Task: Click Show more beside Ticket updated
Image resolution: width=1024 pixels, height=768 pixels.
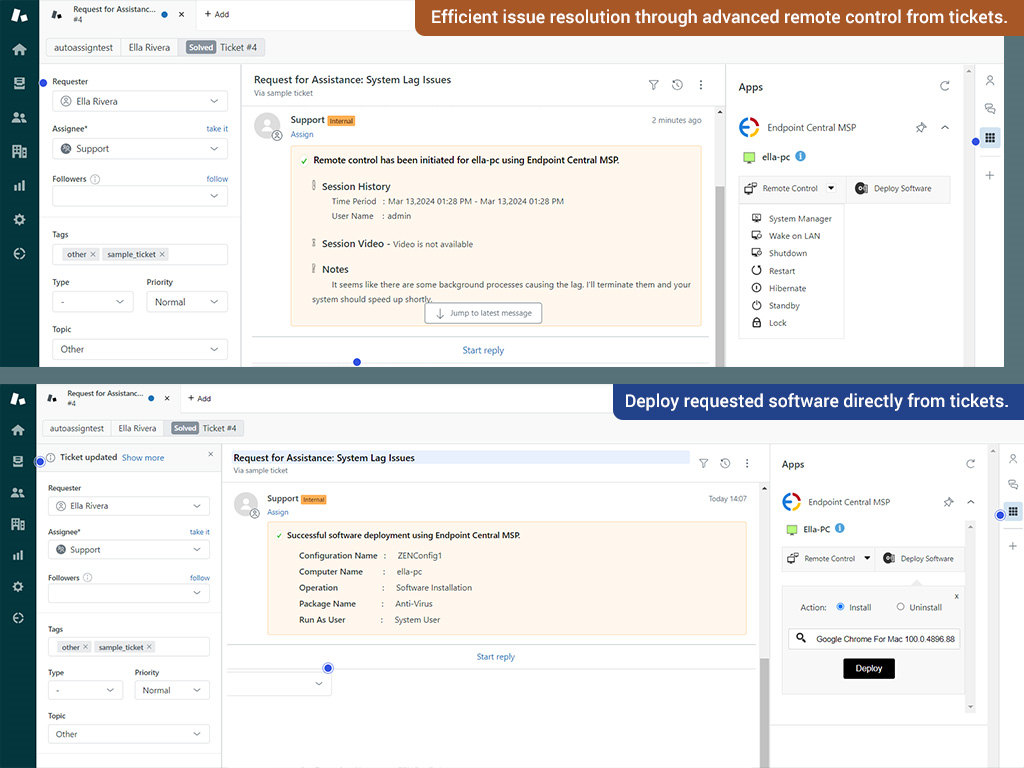Action: [x=143, y=458]
